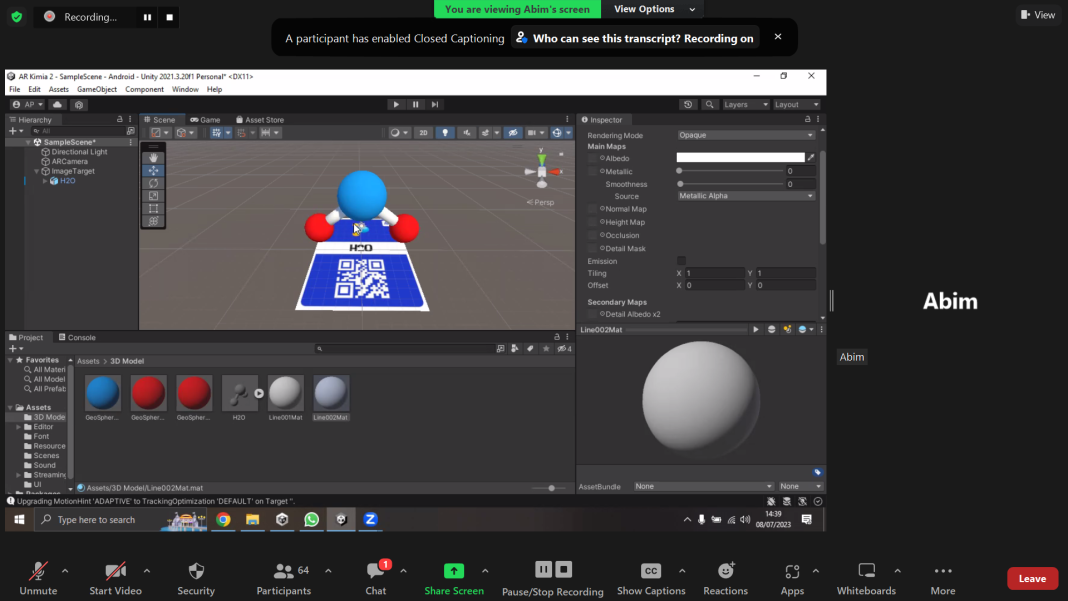Toggle the Emission checkbox
Screen dimensions: 1068x601
click(x=681, y=261)
